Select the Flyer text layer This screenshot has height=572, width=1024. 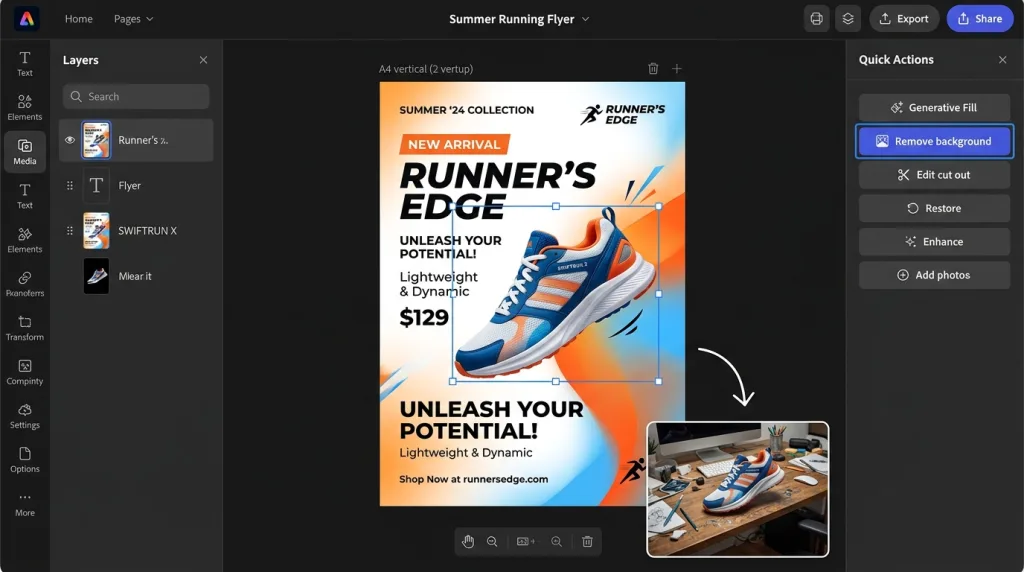point(136,185)
